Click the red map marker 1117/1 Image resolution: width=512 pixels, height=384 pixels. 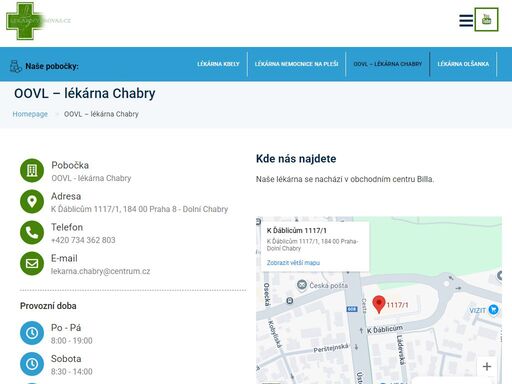pos(379,304)
